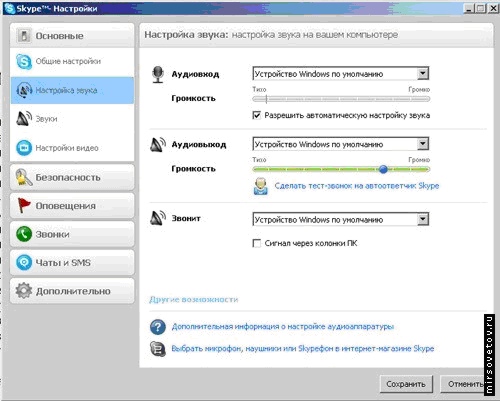Click the blue speaker volume slider knob
This screenshot has height=401, width=500.
tap(383, 169)
